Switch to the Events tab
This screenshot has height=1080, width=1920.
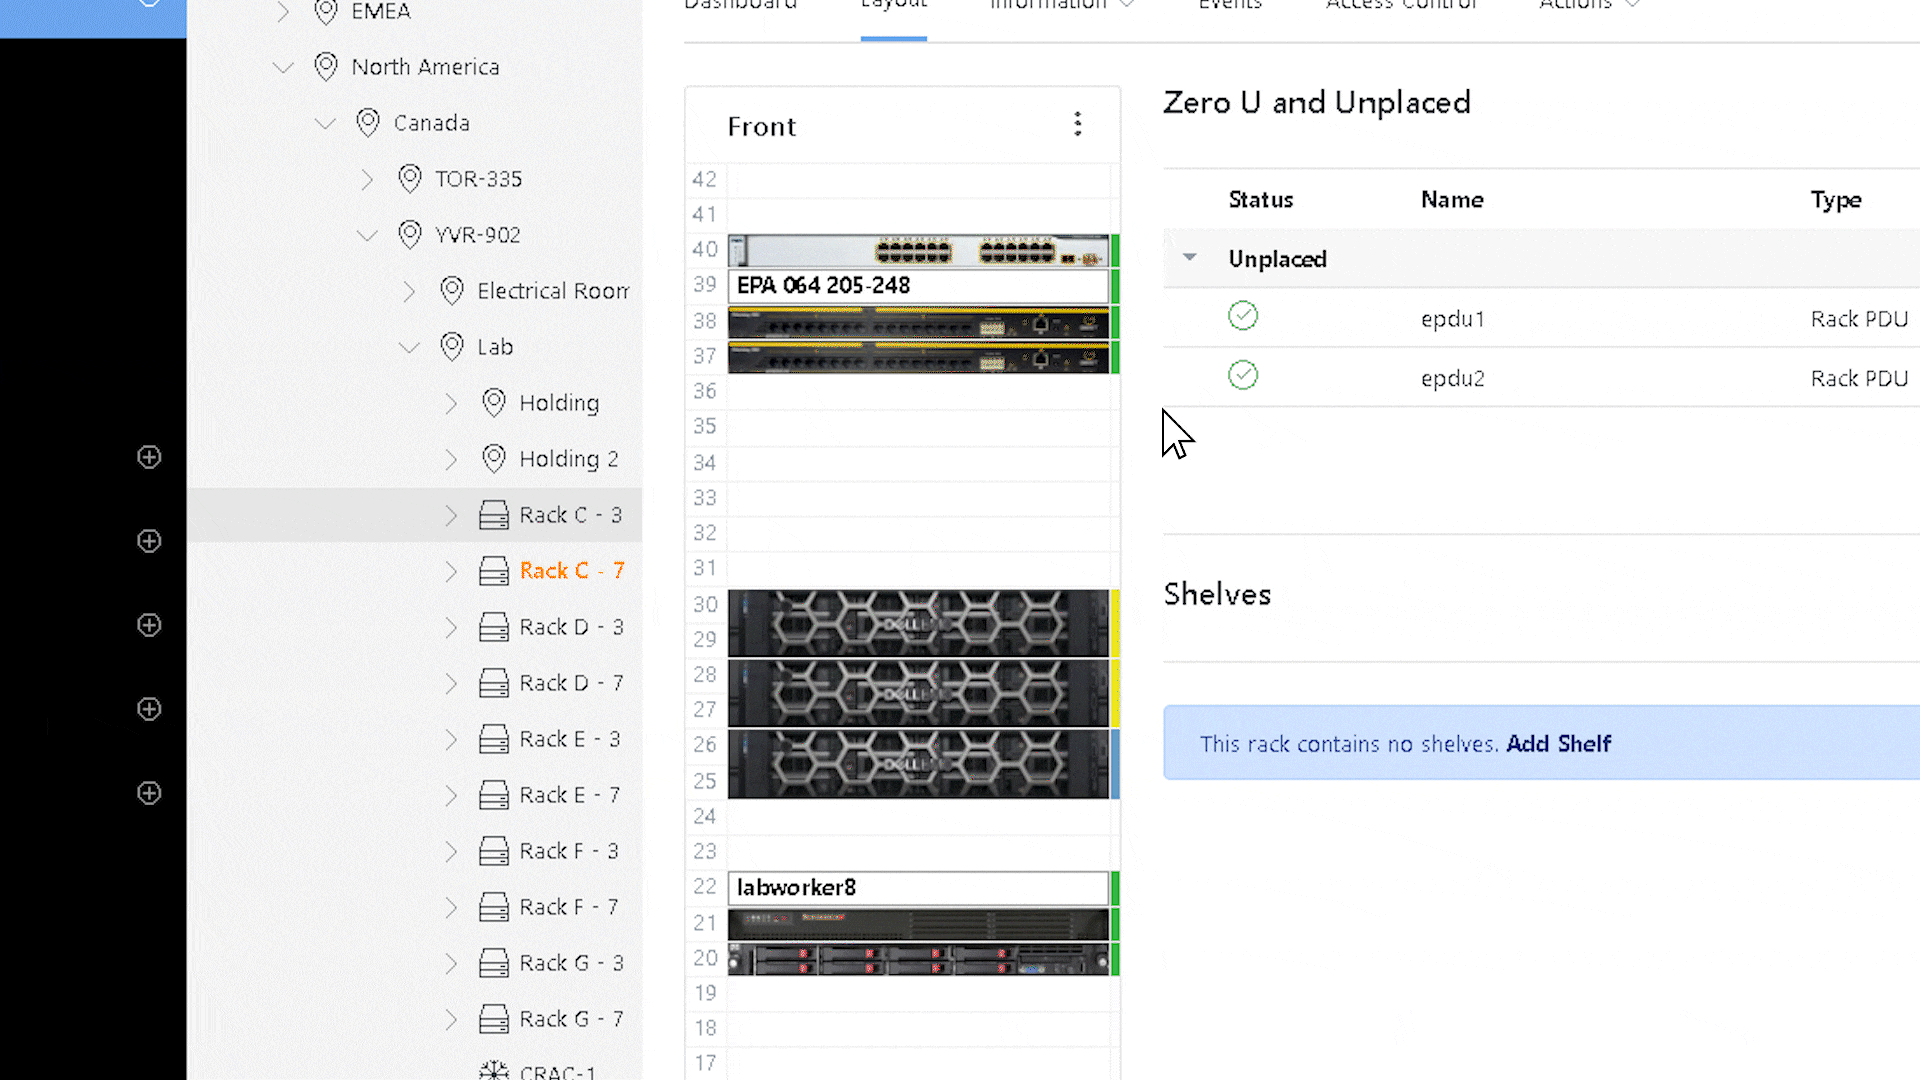(x=1230, y=5)
